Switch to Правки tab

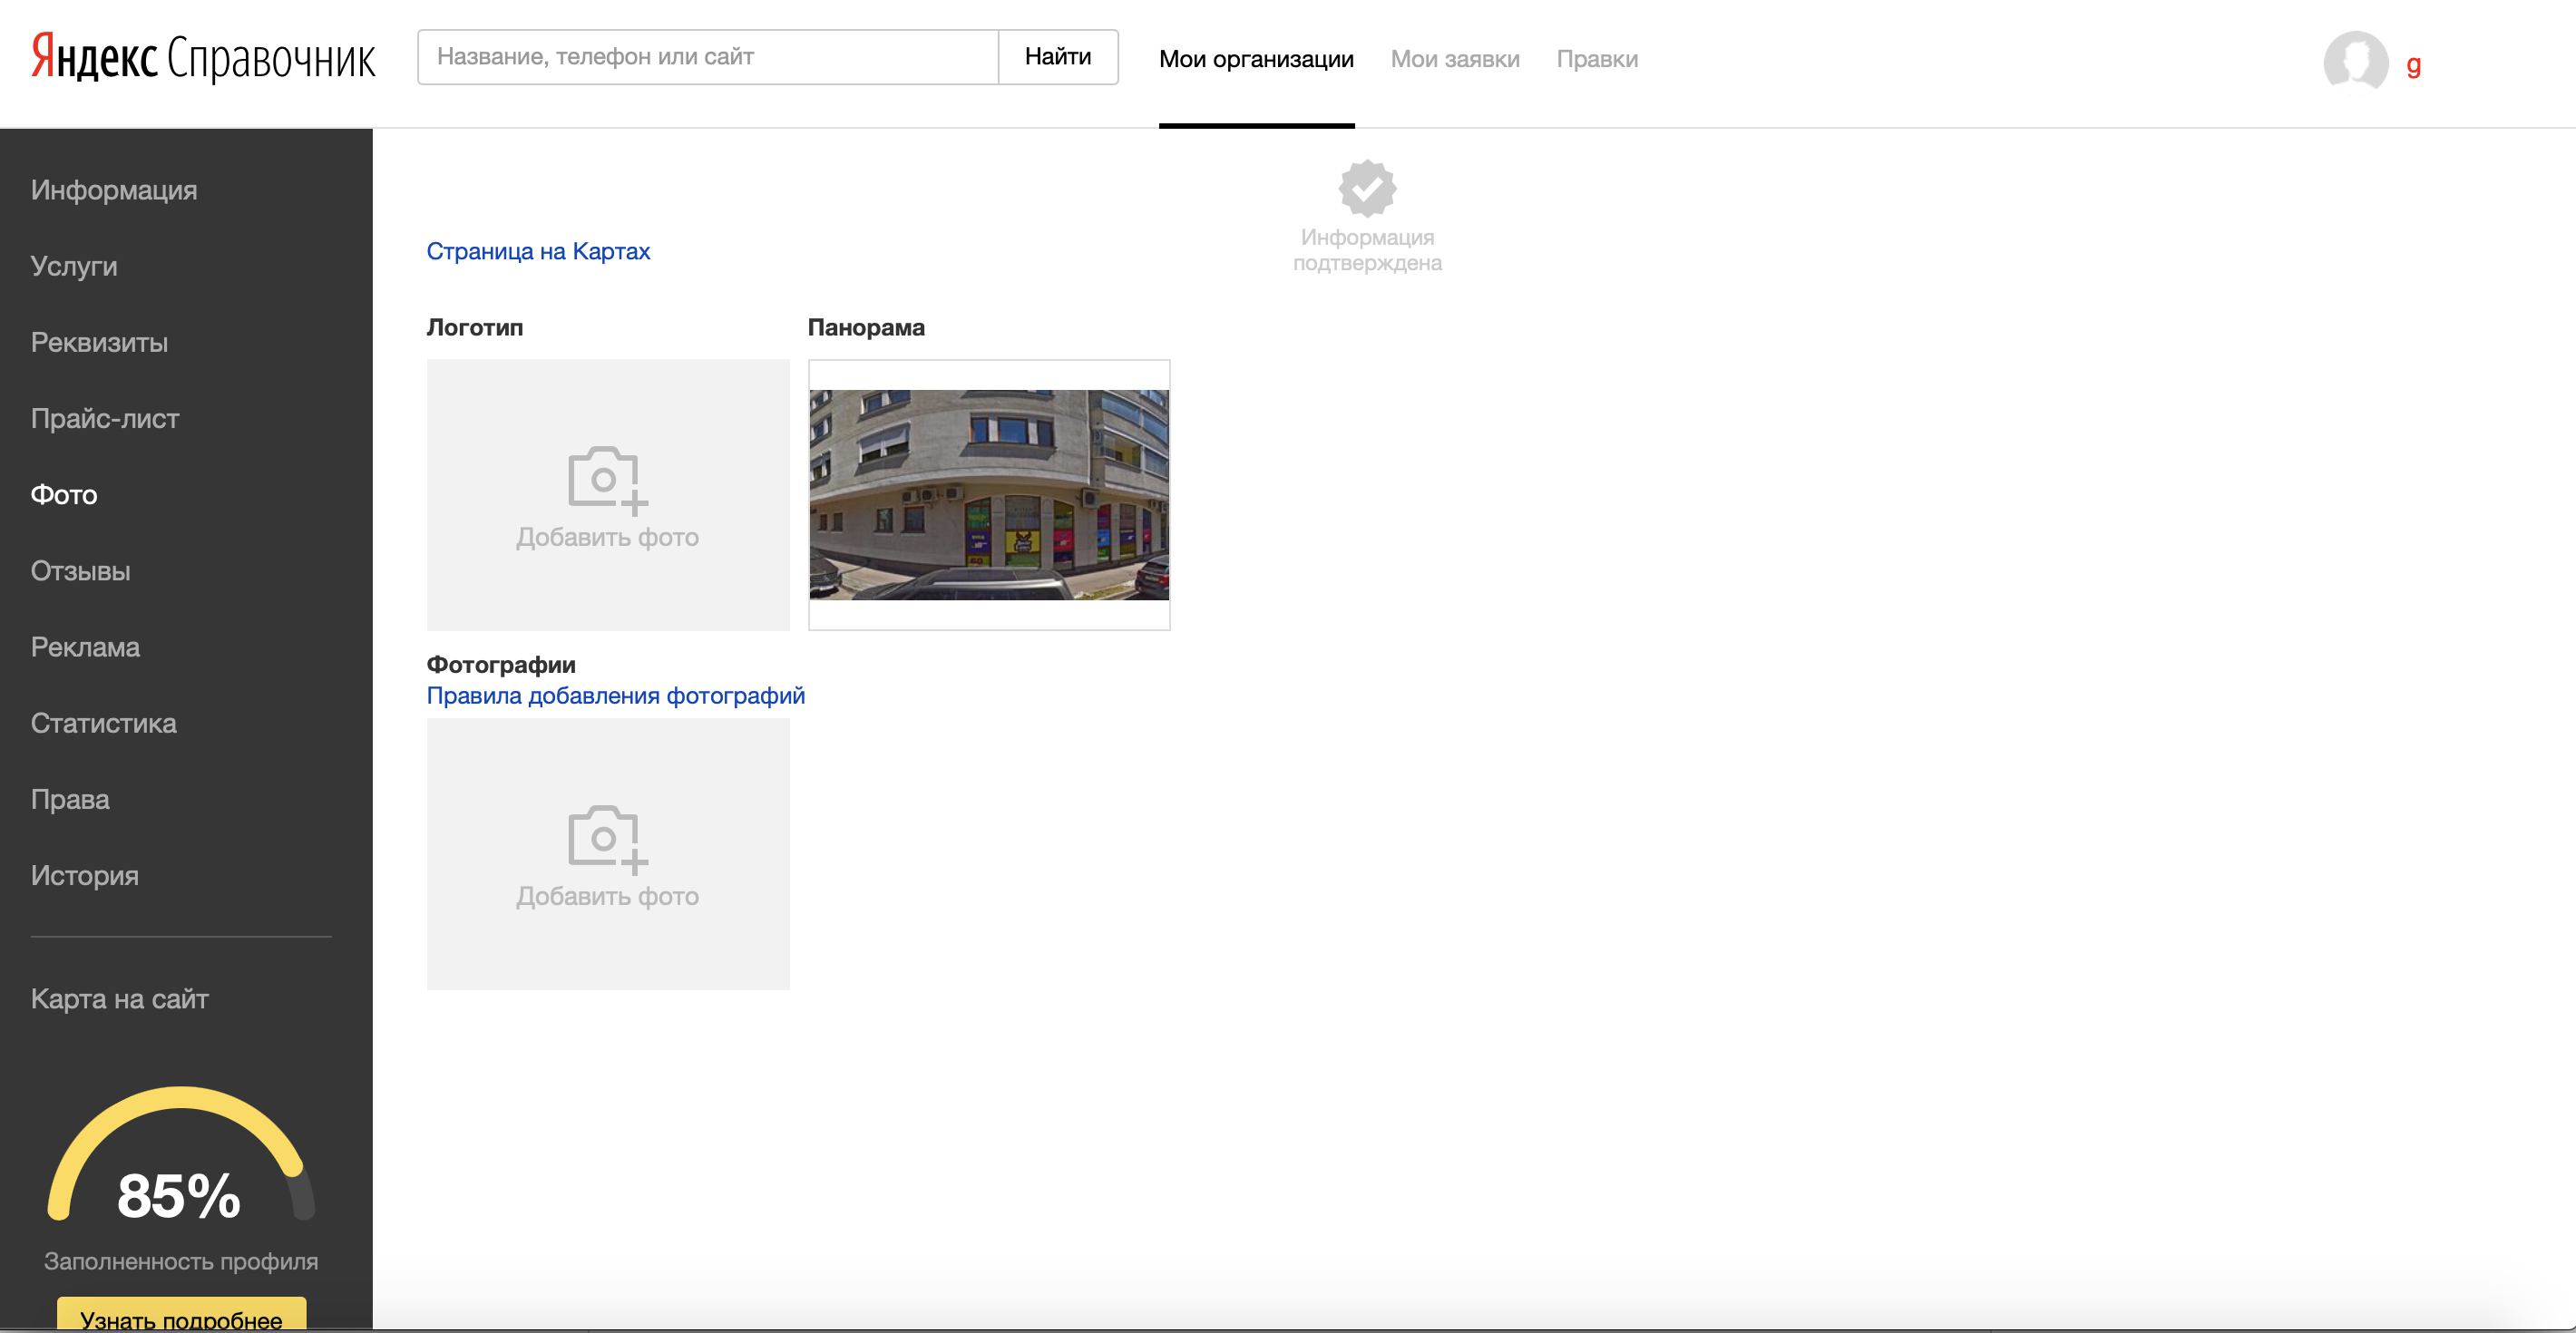point(1596,59)
